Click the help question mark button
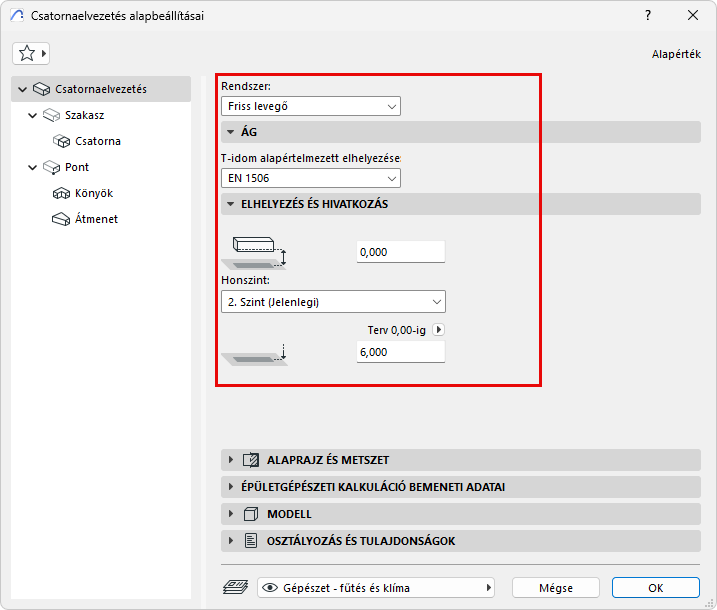This screenshot has height=610, width=717. tap(648, 15)
